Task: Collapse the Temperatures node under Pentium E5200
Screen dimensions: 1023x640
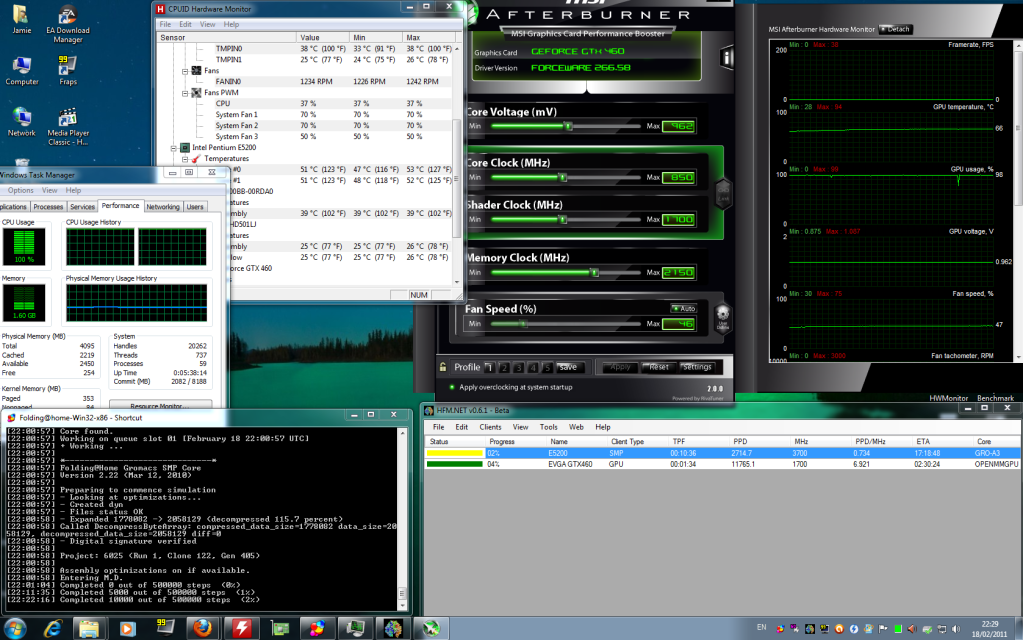Action: [185, 159]
